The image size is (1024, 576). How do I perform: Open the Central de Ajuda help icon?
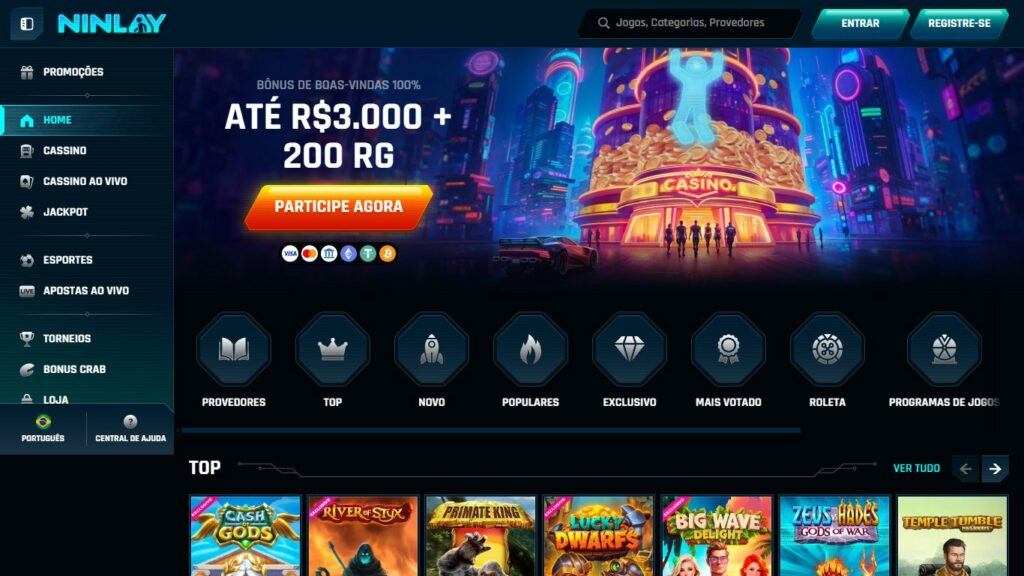pos(131,428)
